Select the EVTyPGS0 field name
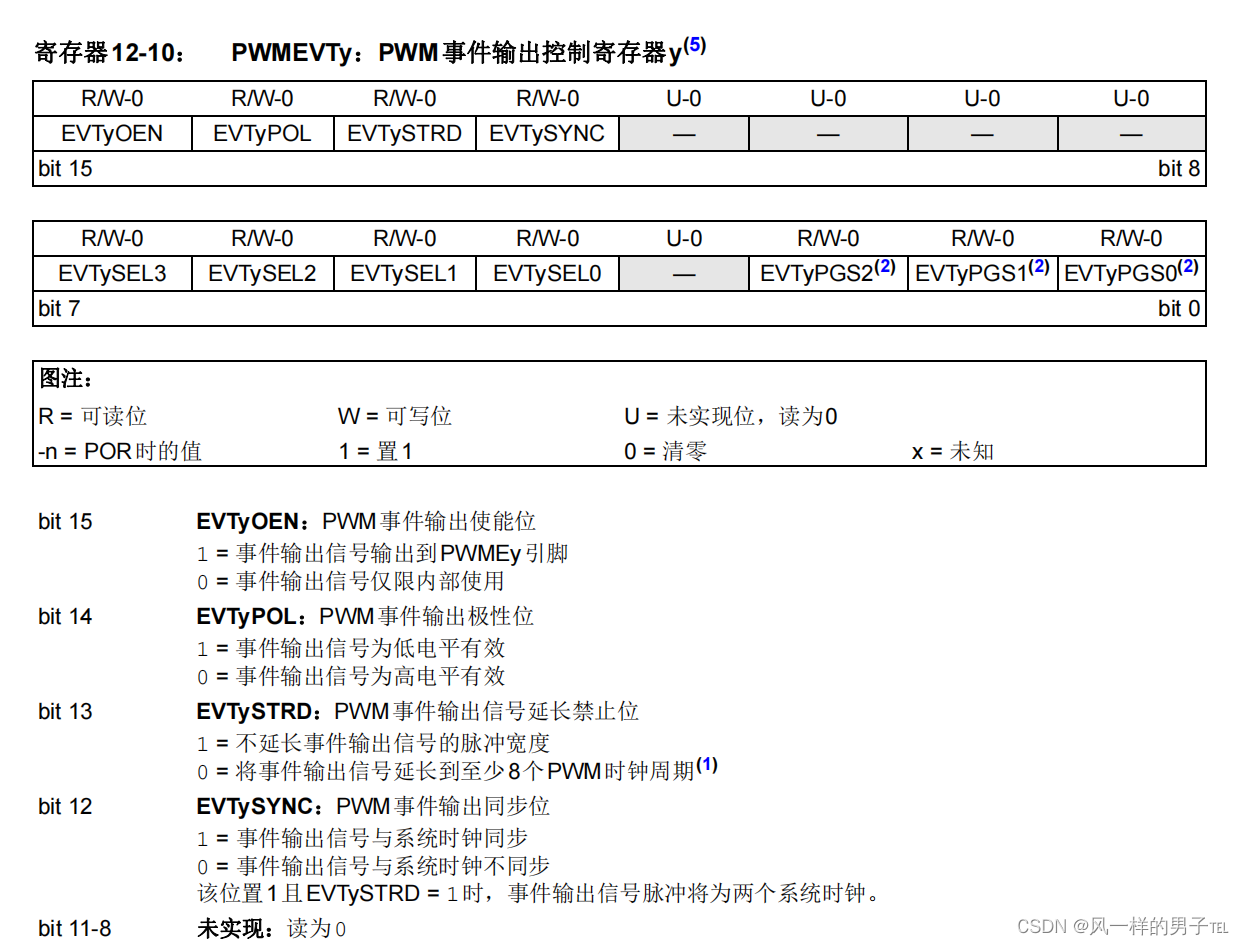The height and width of the screenshot is (945, 1244). [1120, 274]
